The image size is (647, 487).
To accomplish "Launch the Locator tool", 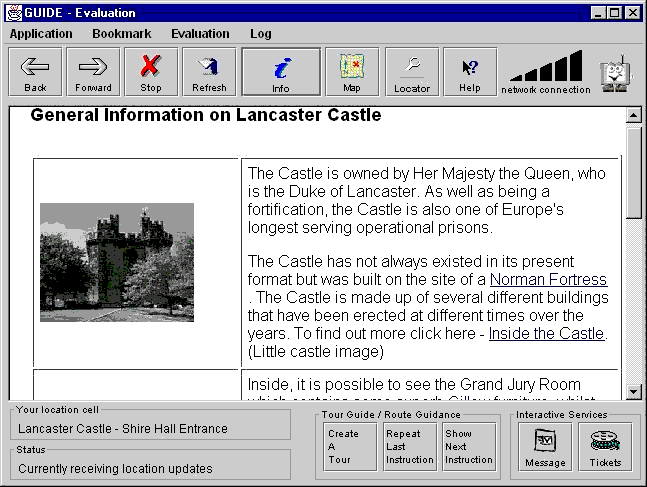I will [x=412, y=72].
